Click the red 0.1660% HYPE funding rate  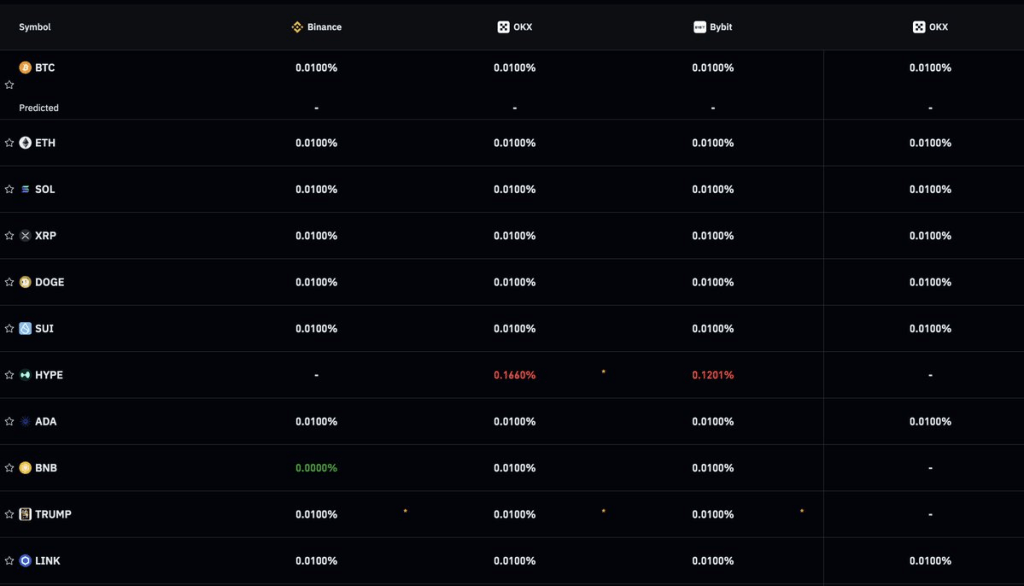514,375
